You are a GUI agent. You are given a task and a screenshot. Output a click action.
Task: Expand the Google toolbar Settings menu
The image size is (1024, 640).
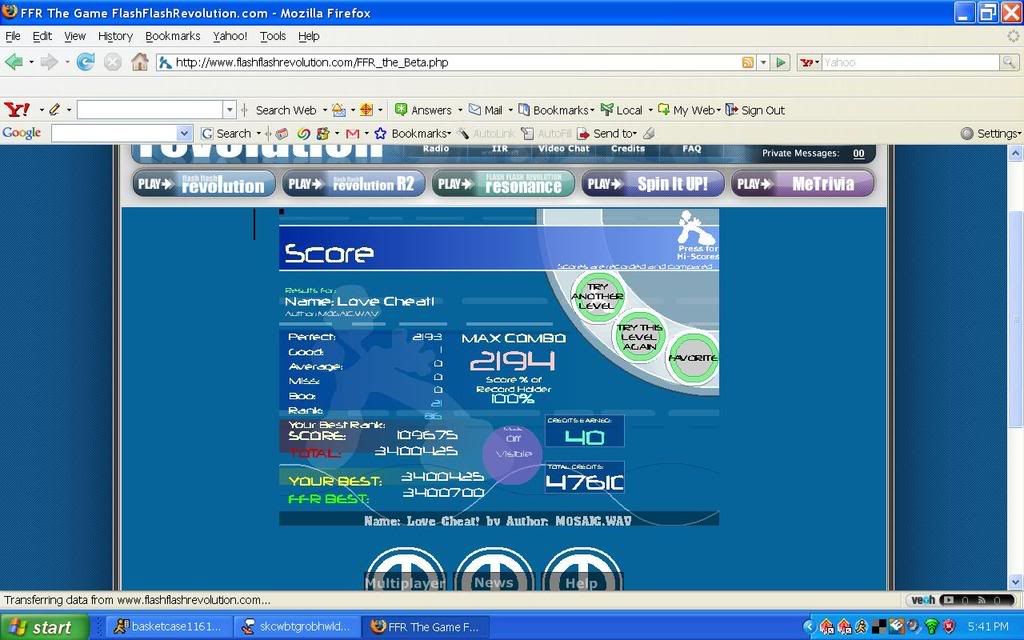(990, 133)
